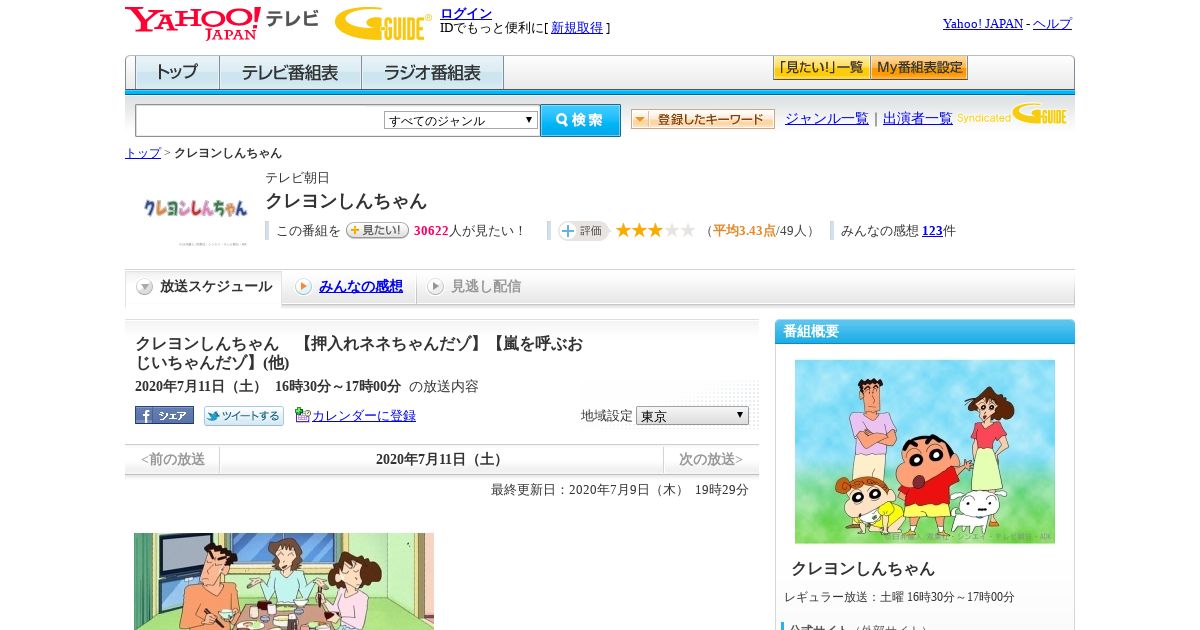Expand the 登録したキーワード dropdown
Viewport: 1200px width, 630px height.
point(703,119)
